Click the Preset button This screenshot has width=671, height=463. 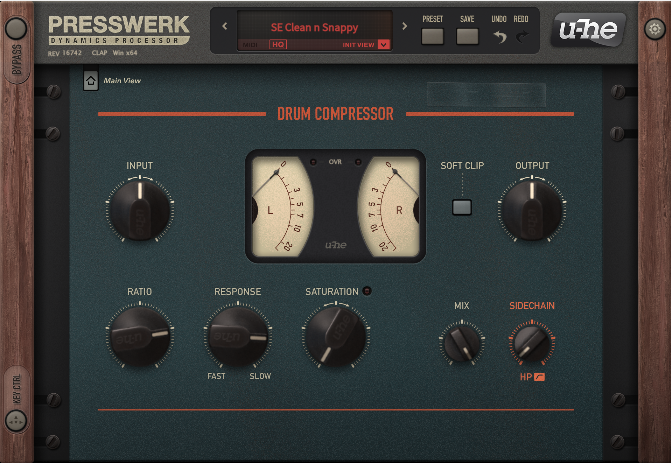pos(432,36)
